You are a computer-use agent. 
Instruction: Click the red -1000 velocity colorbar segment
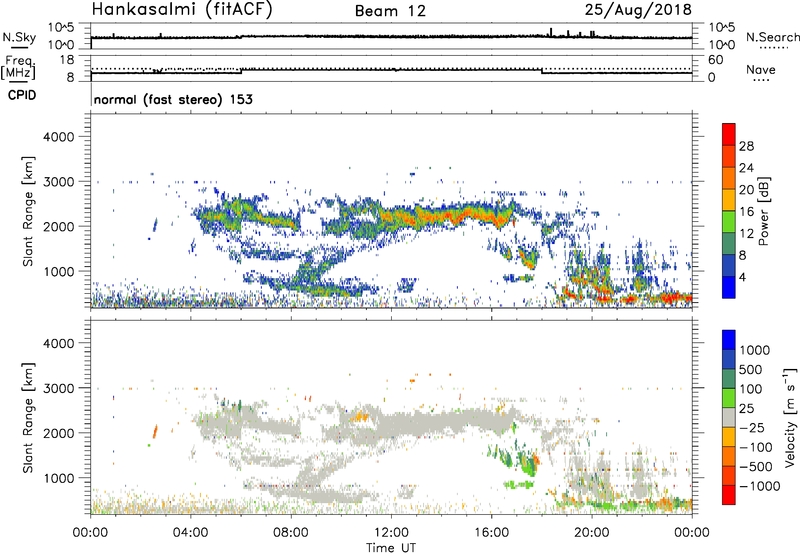tap(729, 495)
